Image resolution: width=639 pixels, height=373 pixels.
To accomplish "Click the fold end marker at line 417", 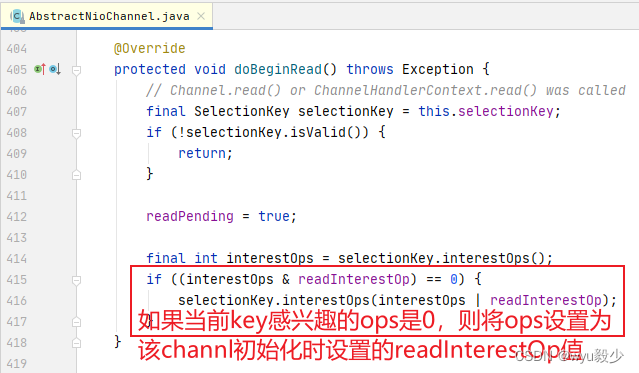I will [x=76, y=322].
